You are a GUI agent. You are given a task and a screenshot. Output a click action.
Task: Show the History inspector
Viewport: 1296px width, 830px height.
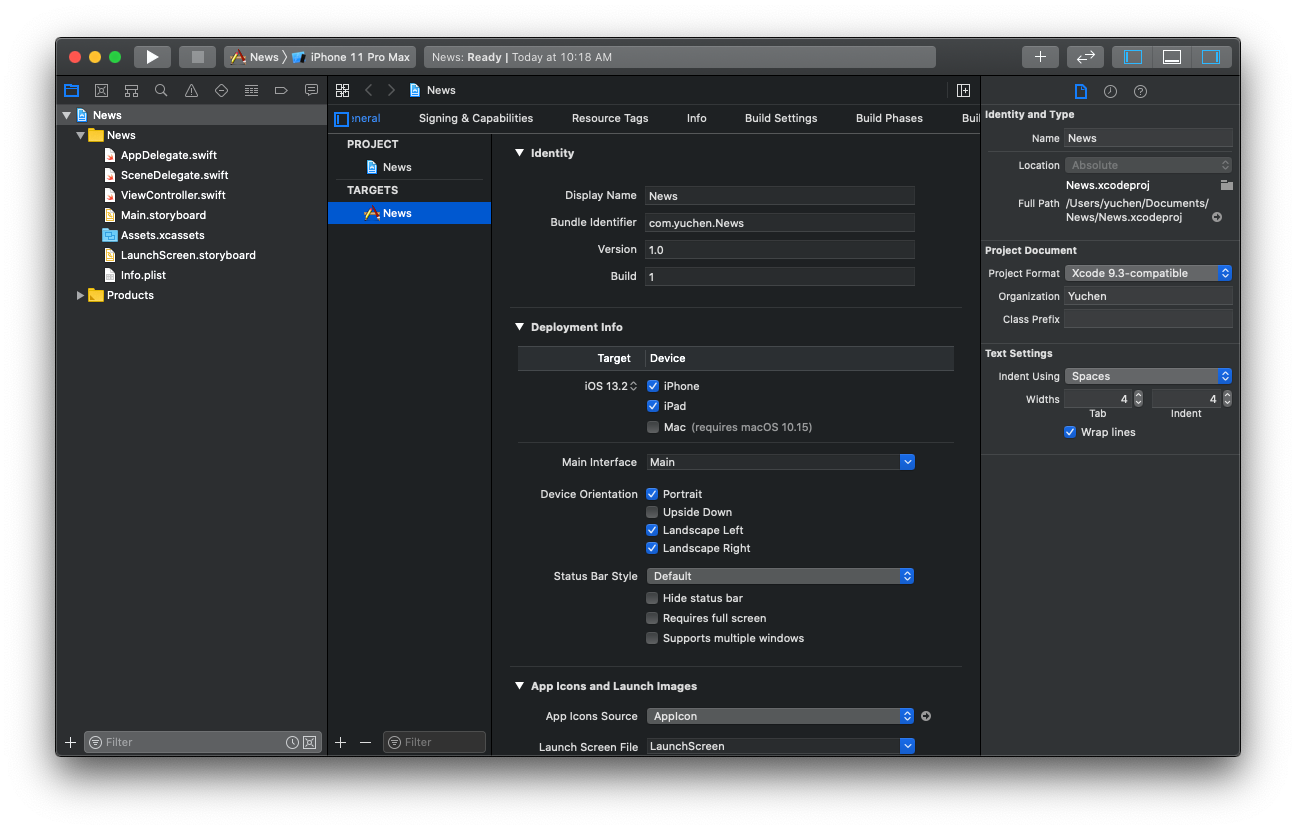(x=1110, y=91)
